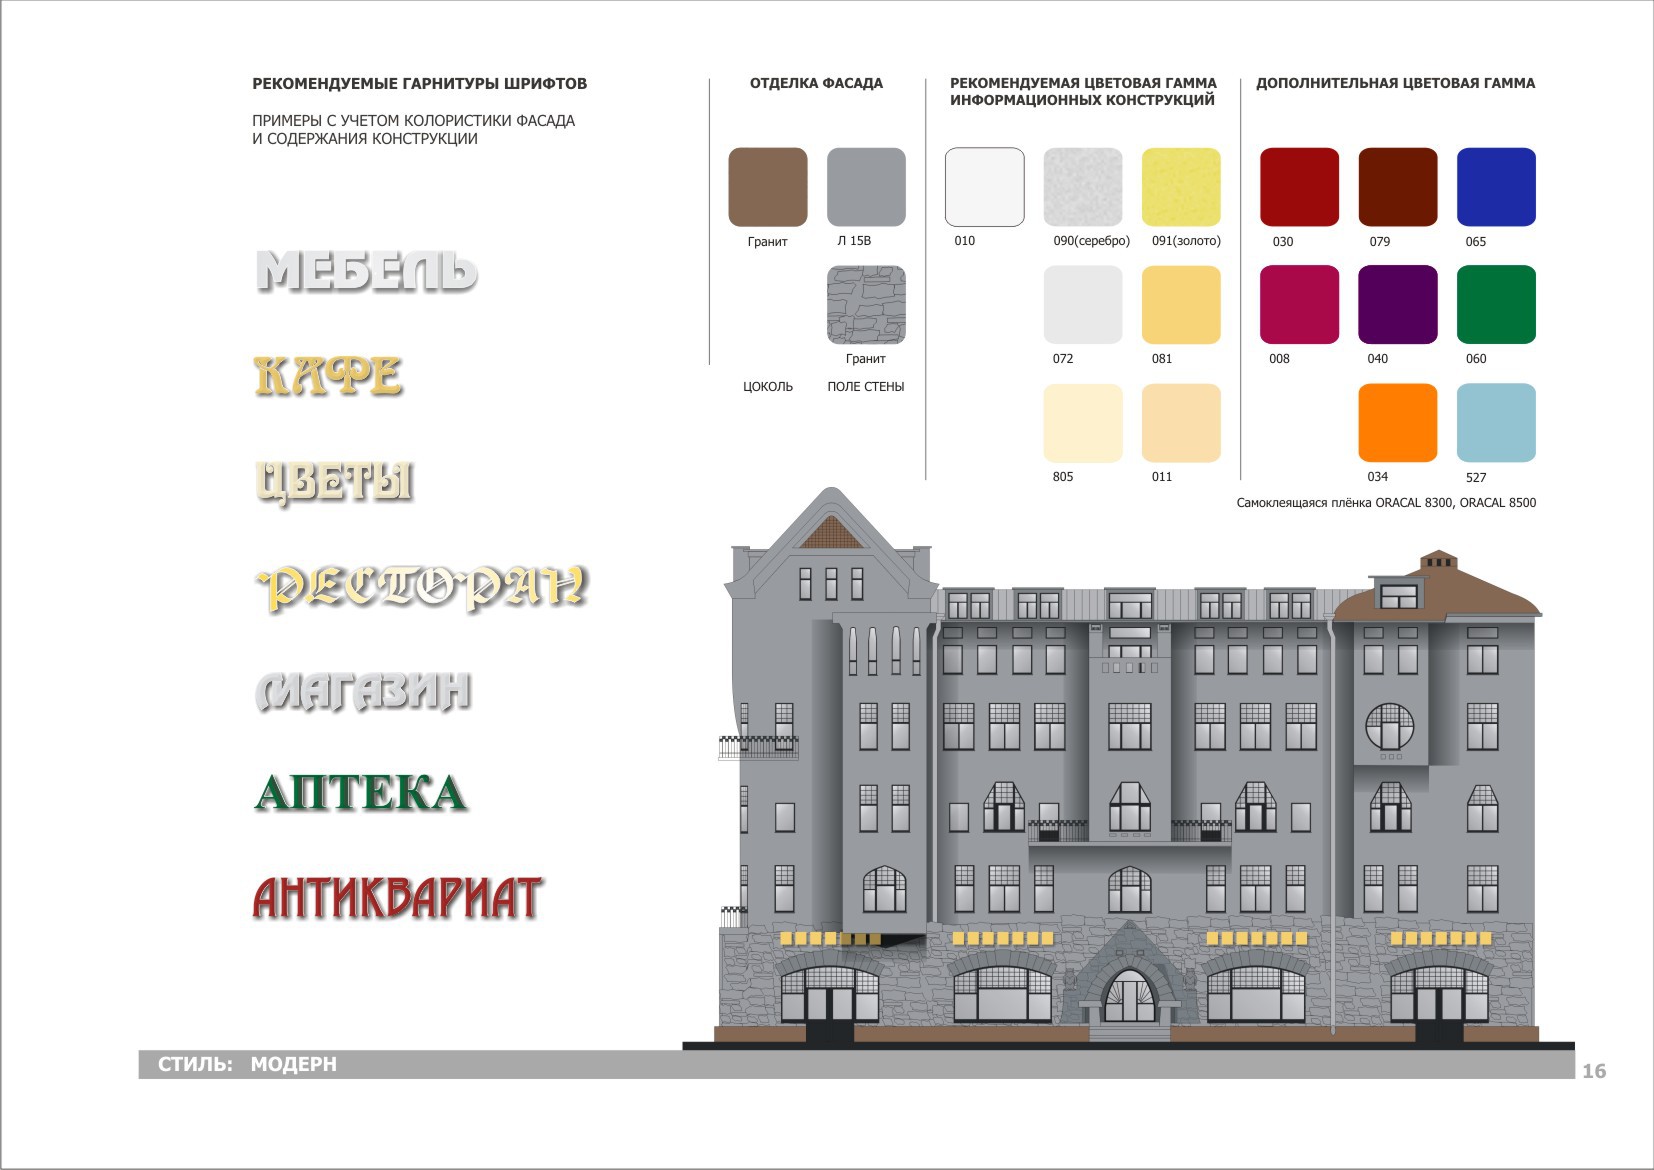Viewport: 1654px width, 1170px height.
Task: Click the СТИЛЬ: МОДЕРН footer label
Action: point(247,1064)
